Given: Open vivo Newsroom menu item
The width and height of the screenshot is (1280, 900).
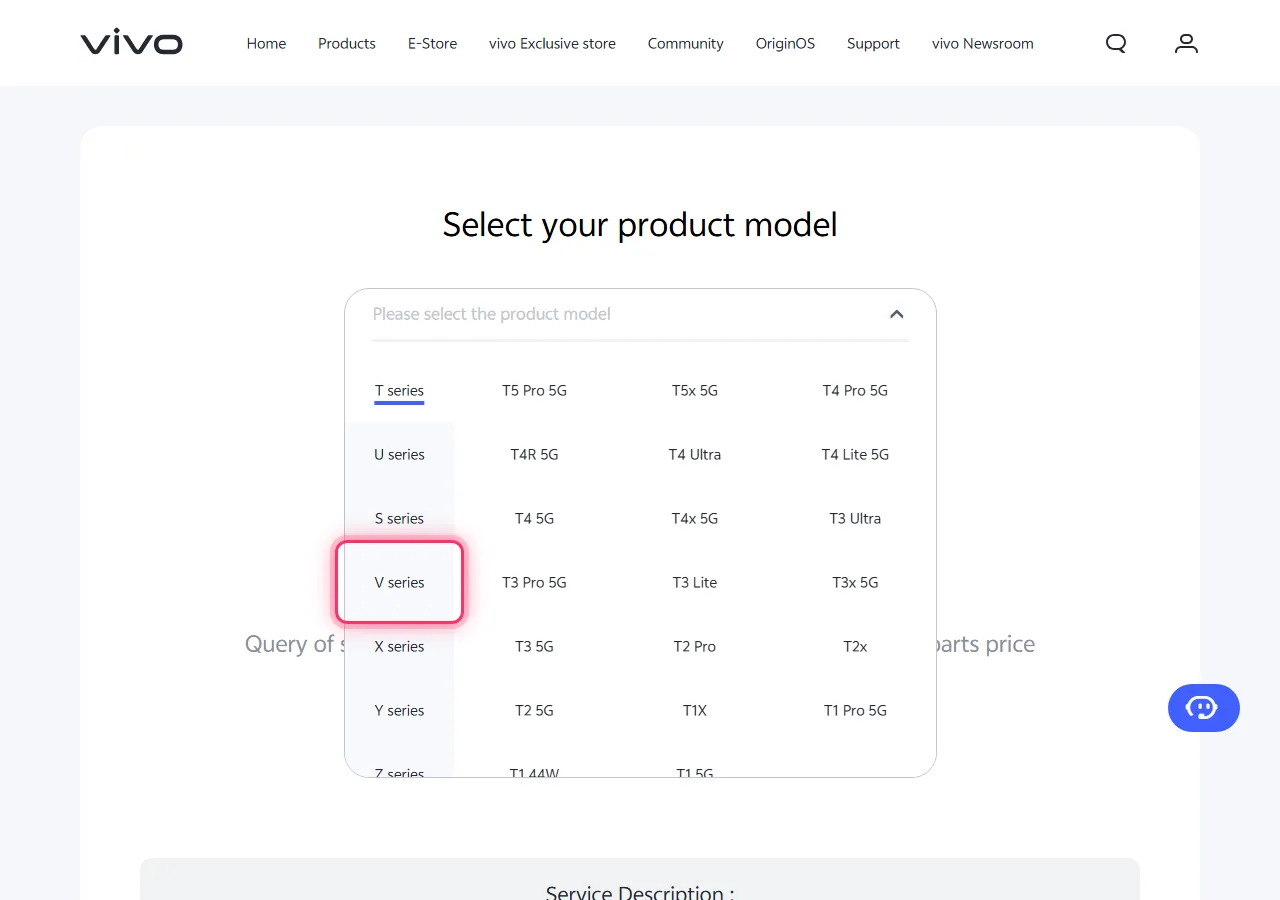Looking at the screenshot, I should pos(983,44).
